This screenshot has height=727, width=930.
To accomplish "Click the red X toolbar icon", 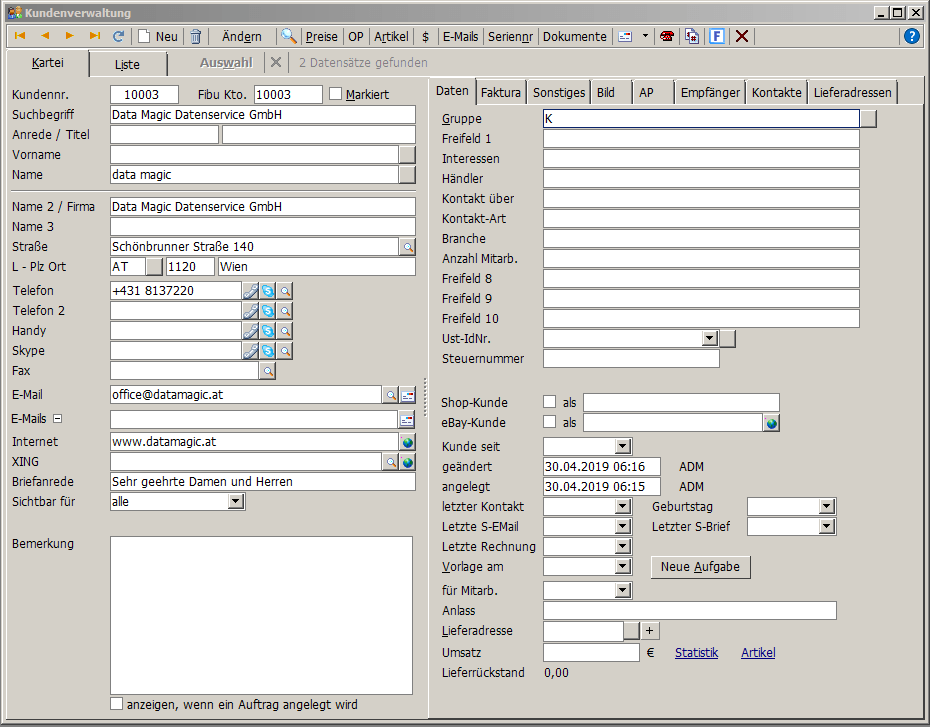I will pos(741,36).
